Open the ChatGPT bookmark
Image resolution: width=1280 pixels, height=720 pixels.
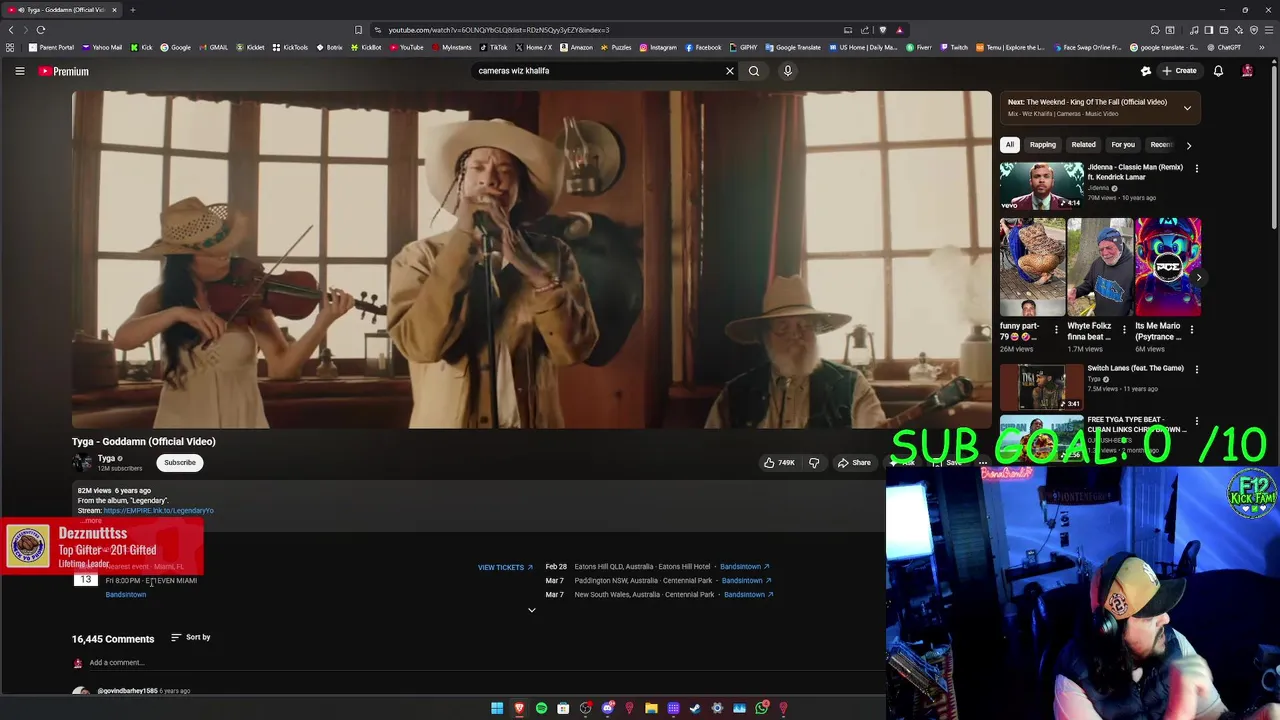pos(1224,47)
